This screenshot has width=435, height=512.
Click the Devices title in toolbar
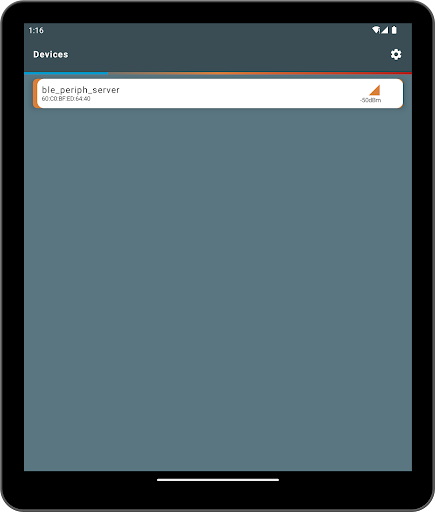[51, 54]
